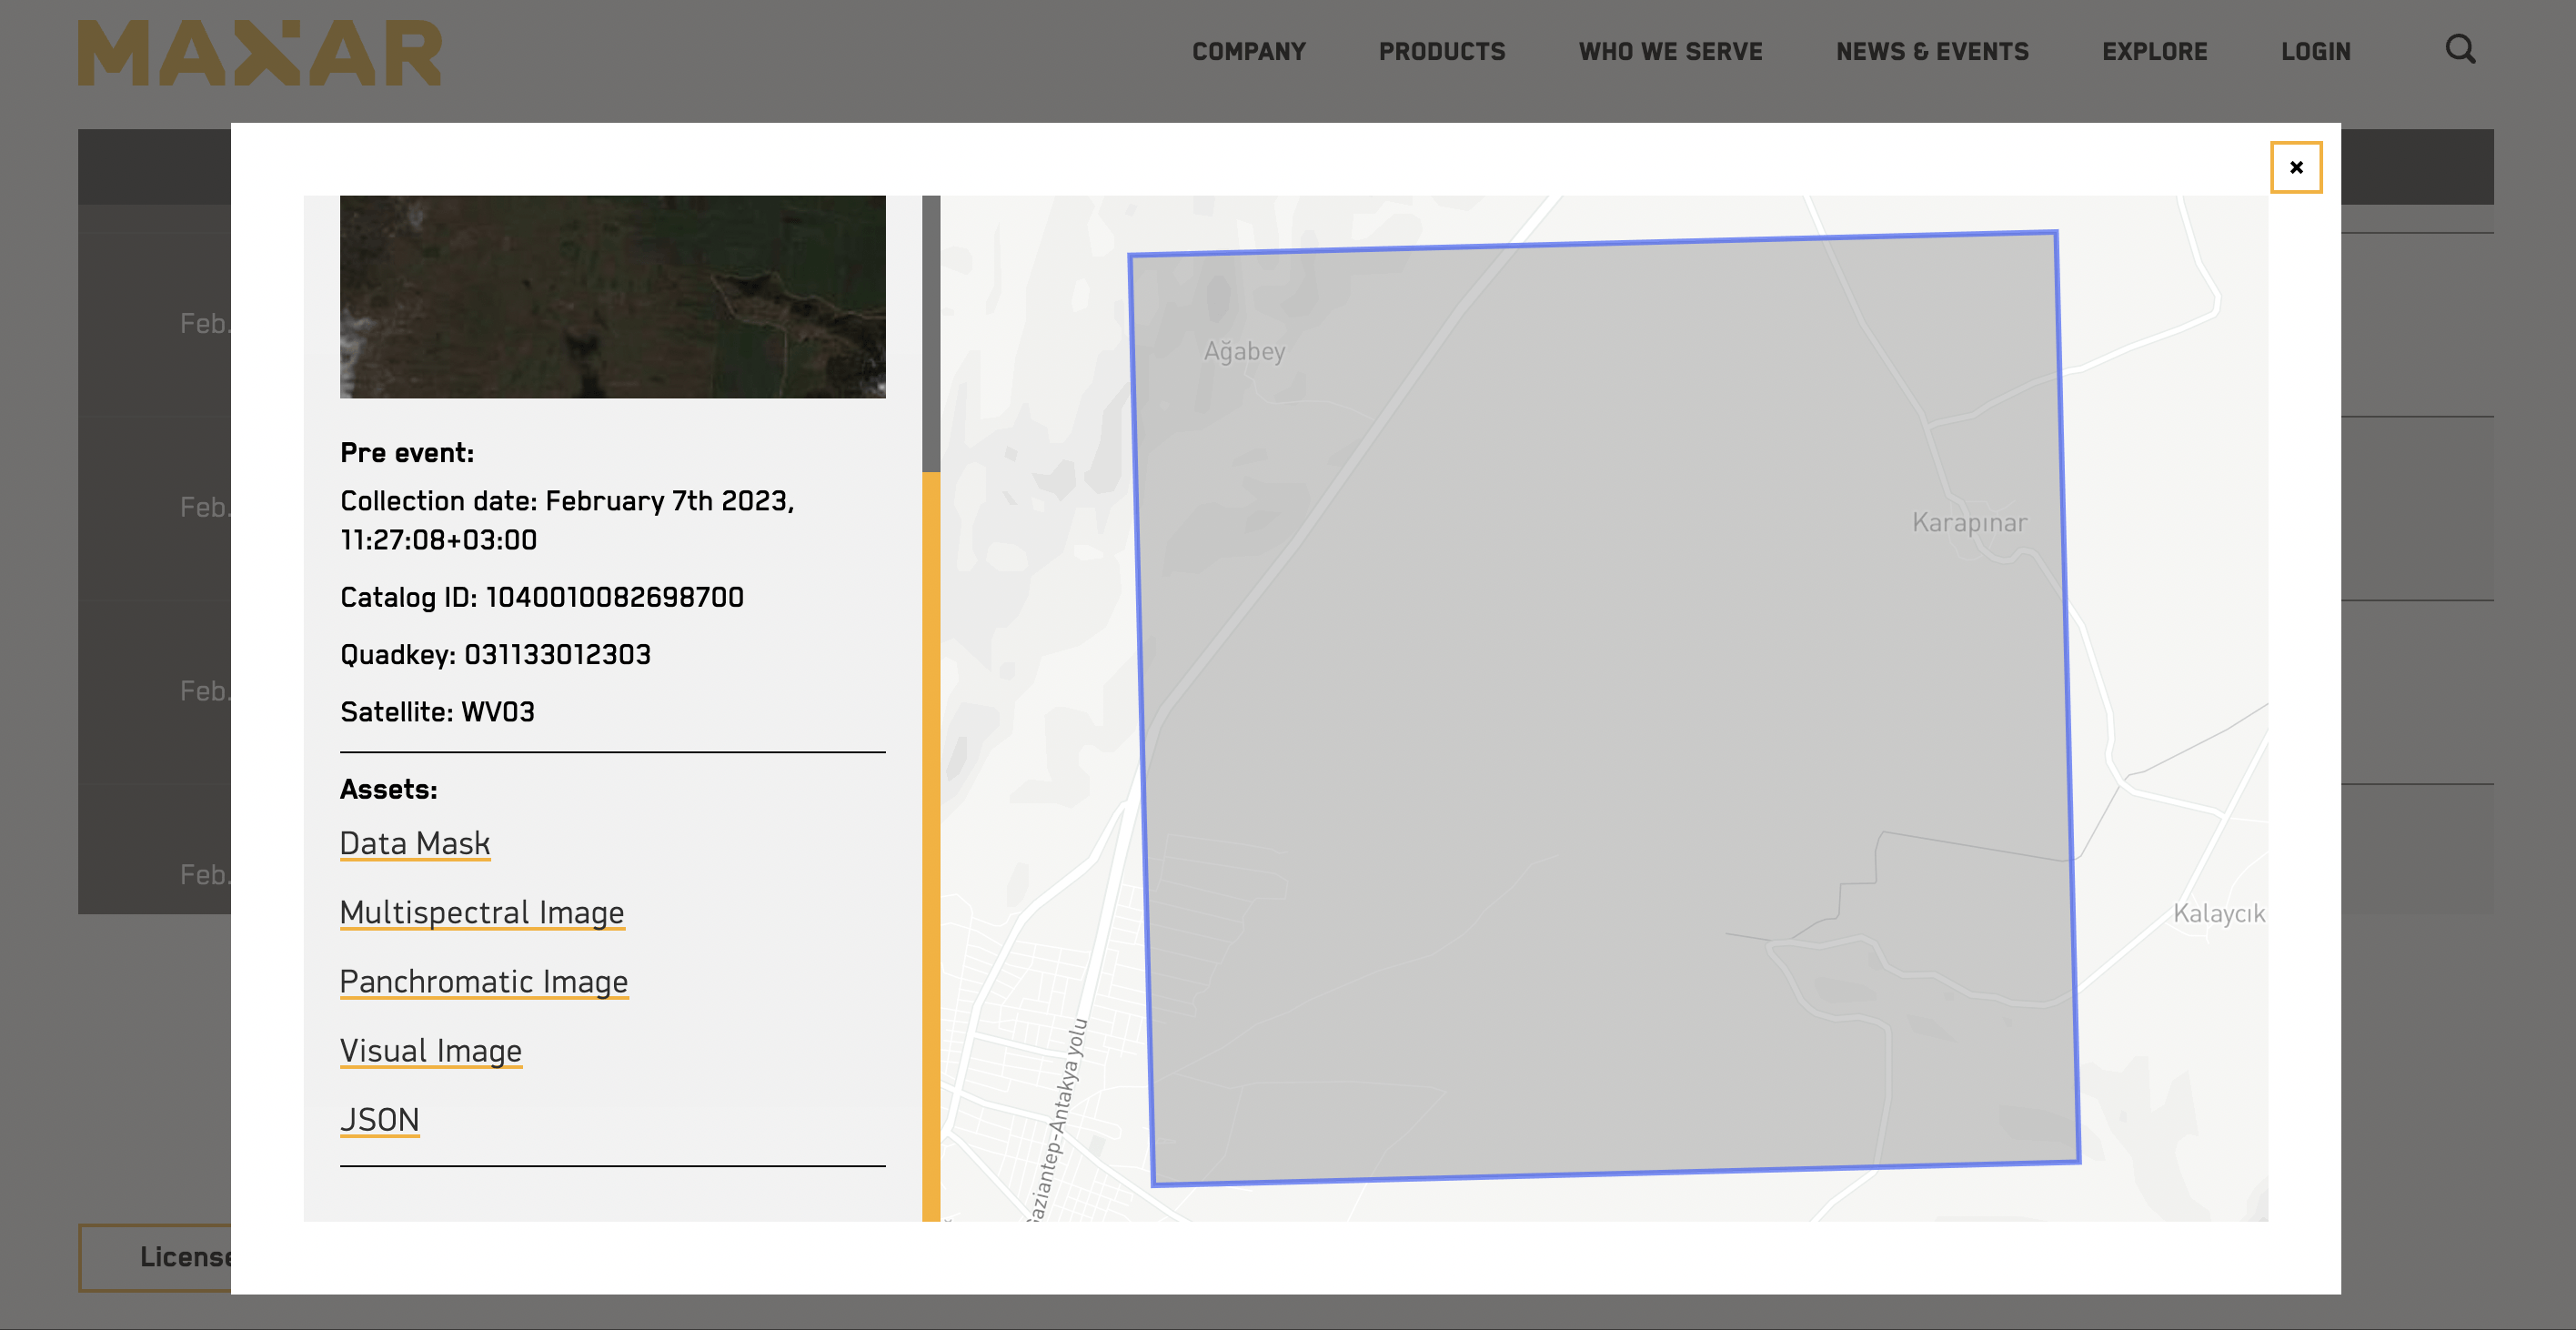
Task: Click the Ağabey label on the map
Action: tap(1244, 351)
